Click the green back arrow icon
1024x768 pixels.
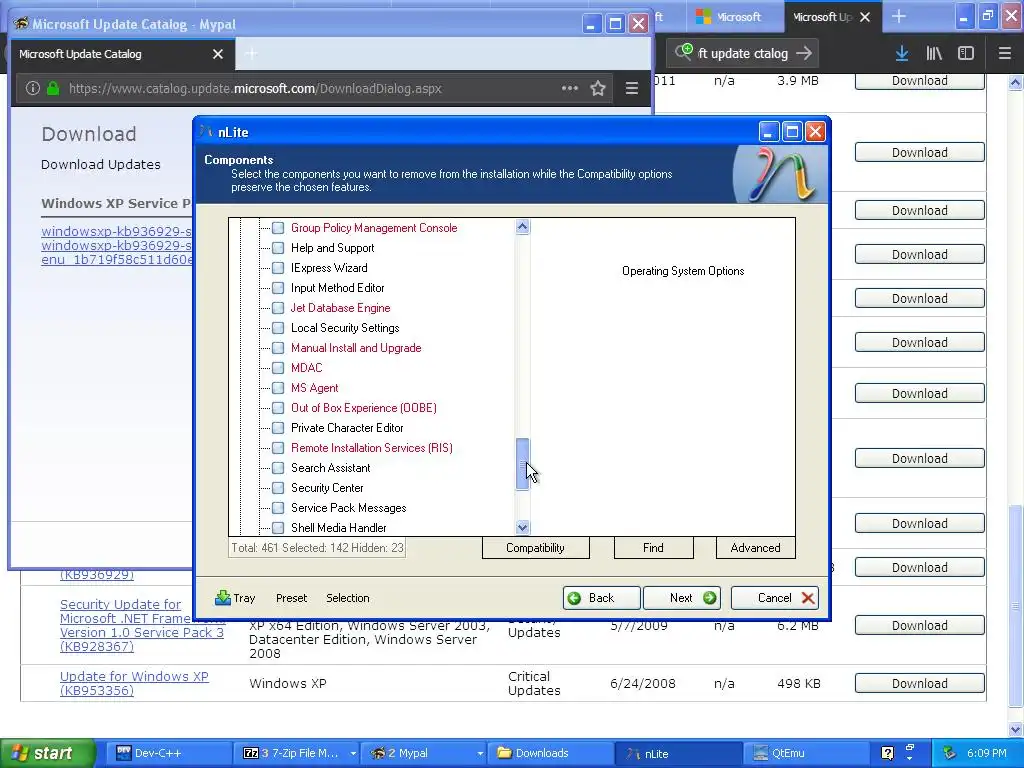tap(574, 598)
